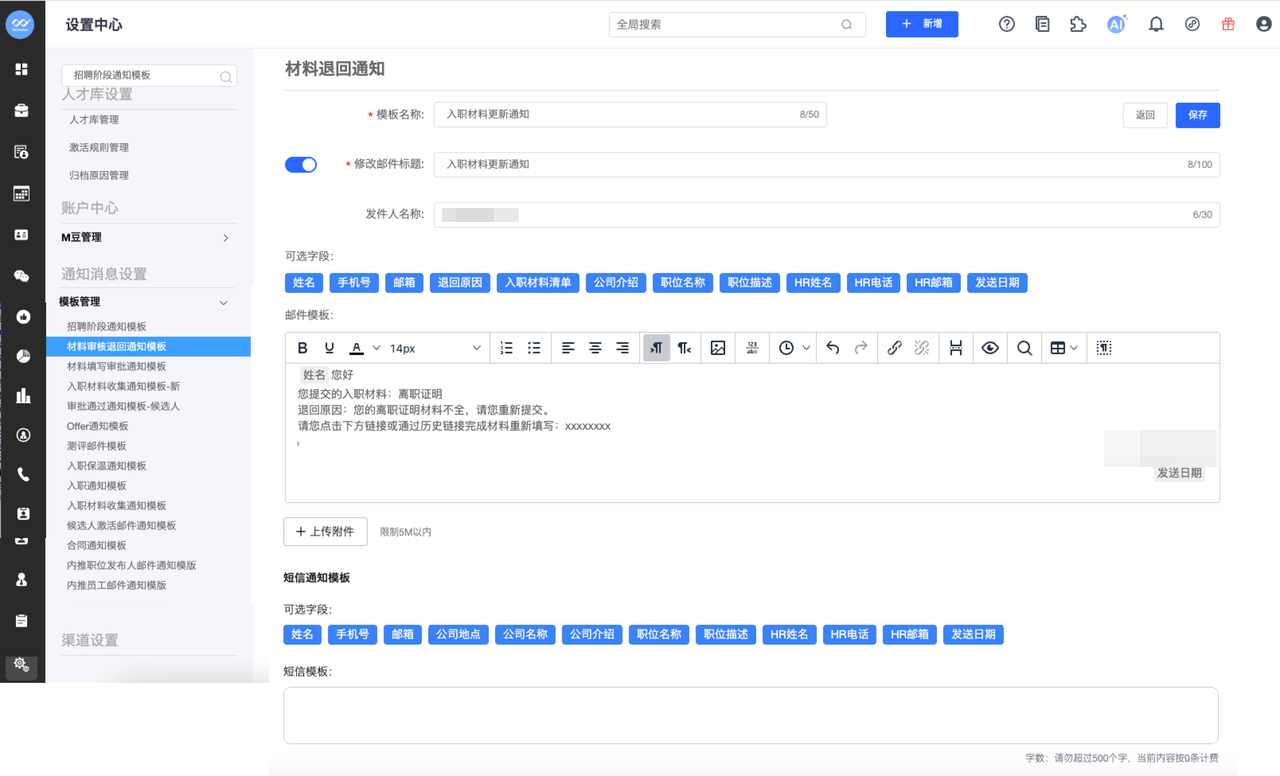Insert image into email template
This screenshot has width=1280, height=776.
[x=718, y=348]
